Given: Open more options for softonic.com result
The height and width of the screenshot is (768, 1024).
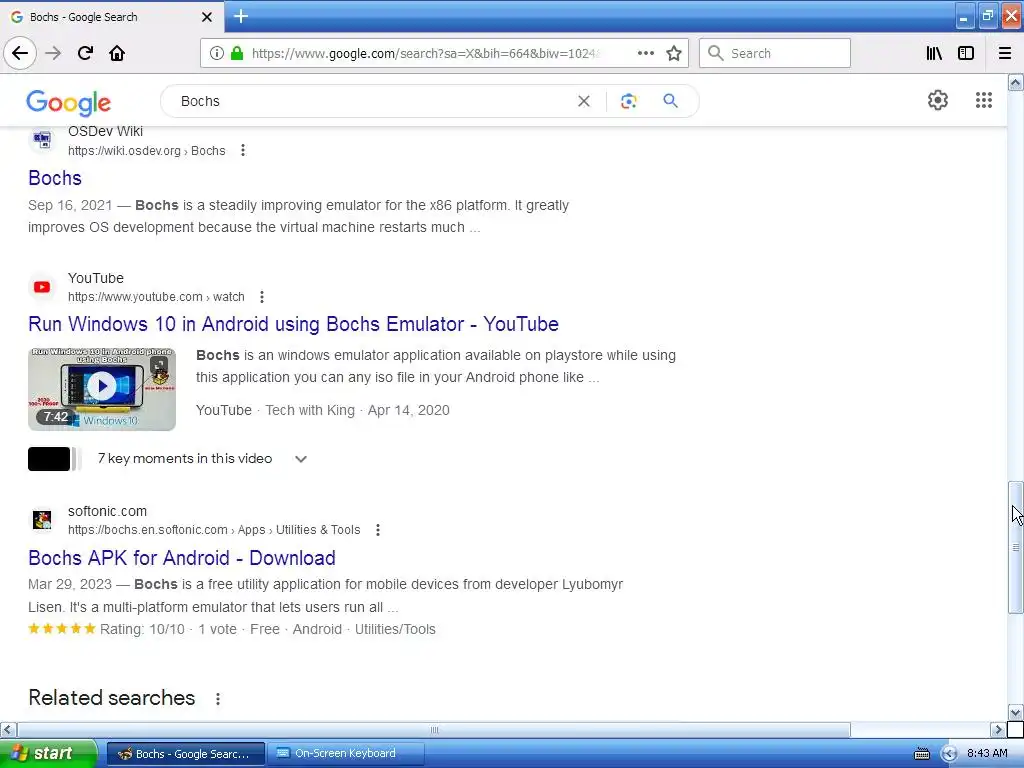Looking at the screenshot, I should pyautogui.click(x=377, y=530).
